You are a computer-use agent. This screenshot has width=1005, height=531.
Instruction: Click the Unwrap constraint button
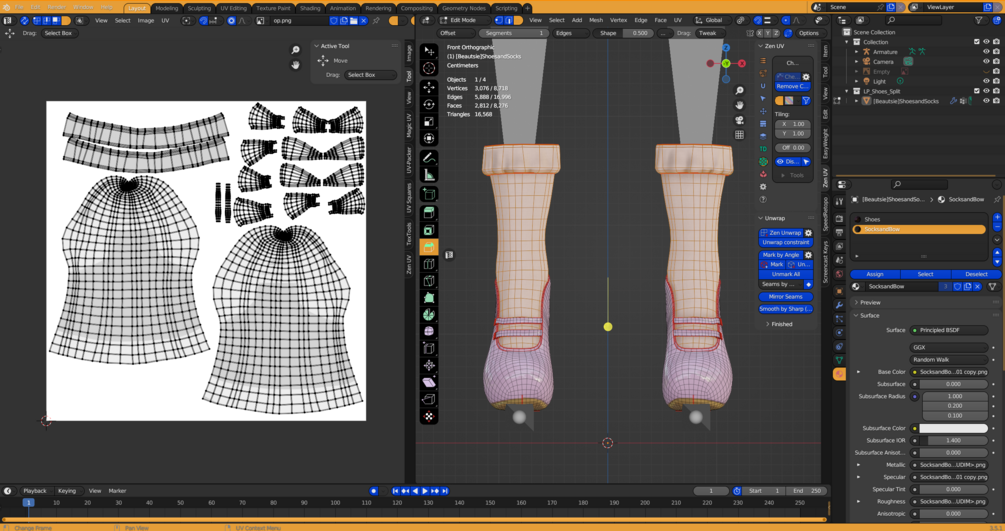786,242
